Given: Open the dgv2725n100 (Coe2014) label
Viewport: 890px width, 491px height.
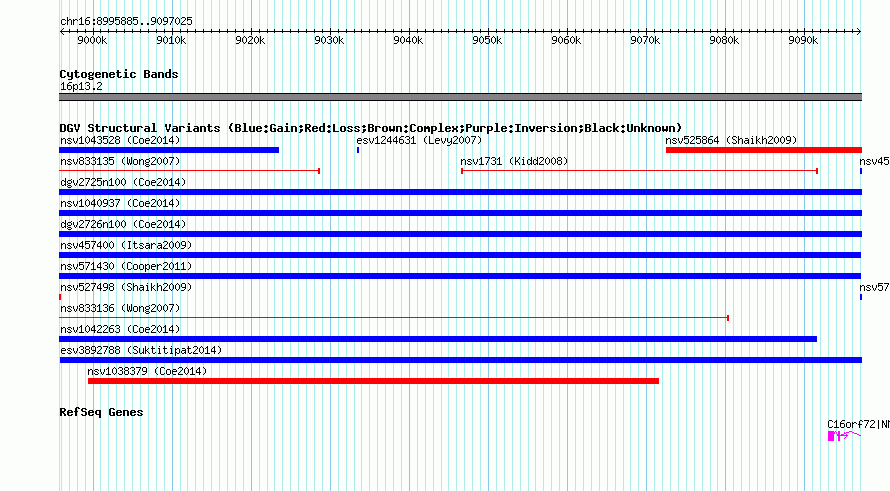Looking at the screenshot, I should click(x=123, y=182).
